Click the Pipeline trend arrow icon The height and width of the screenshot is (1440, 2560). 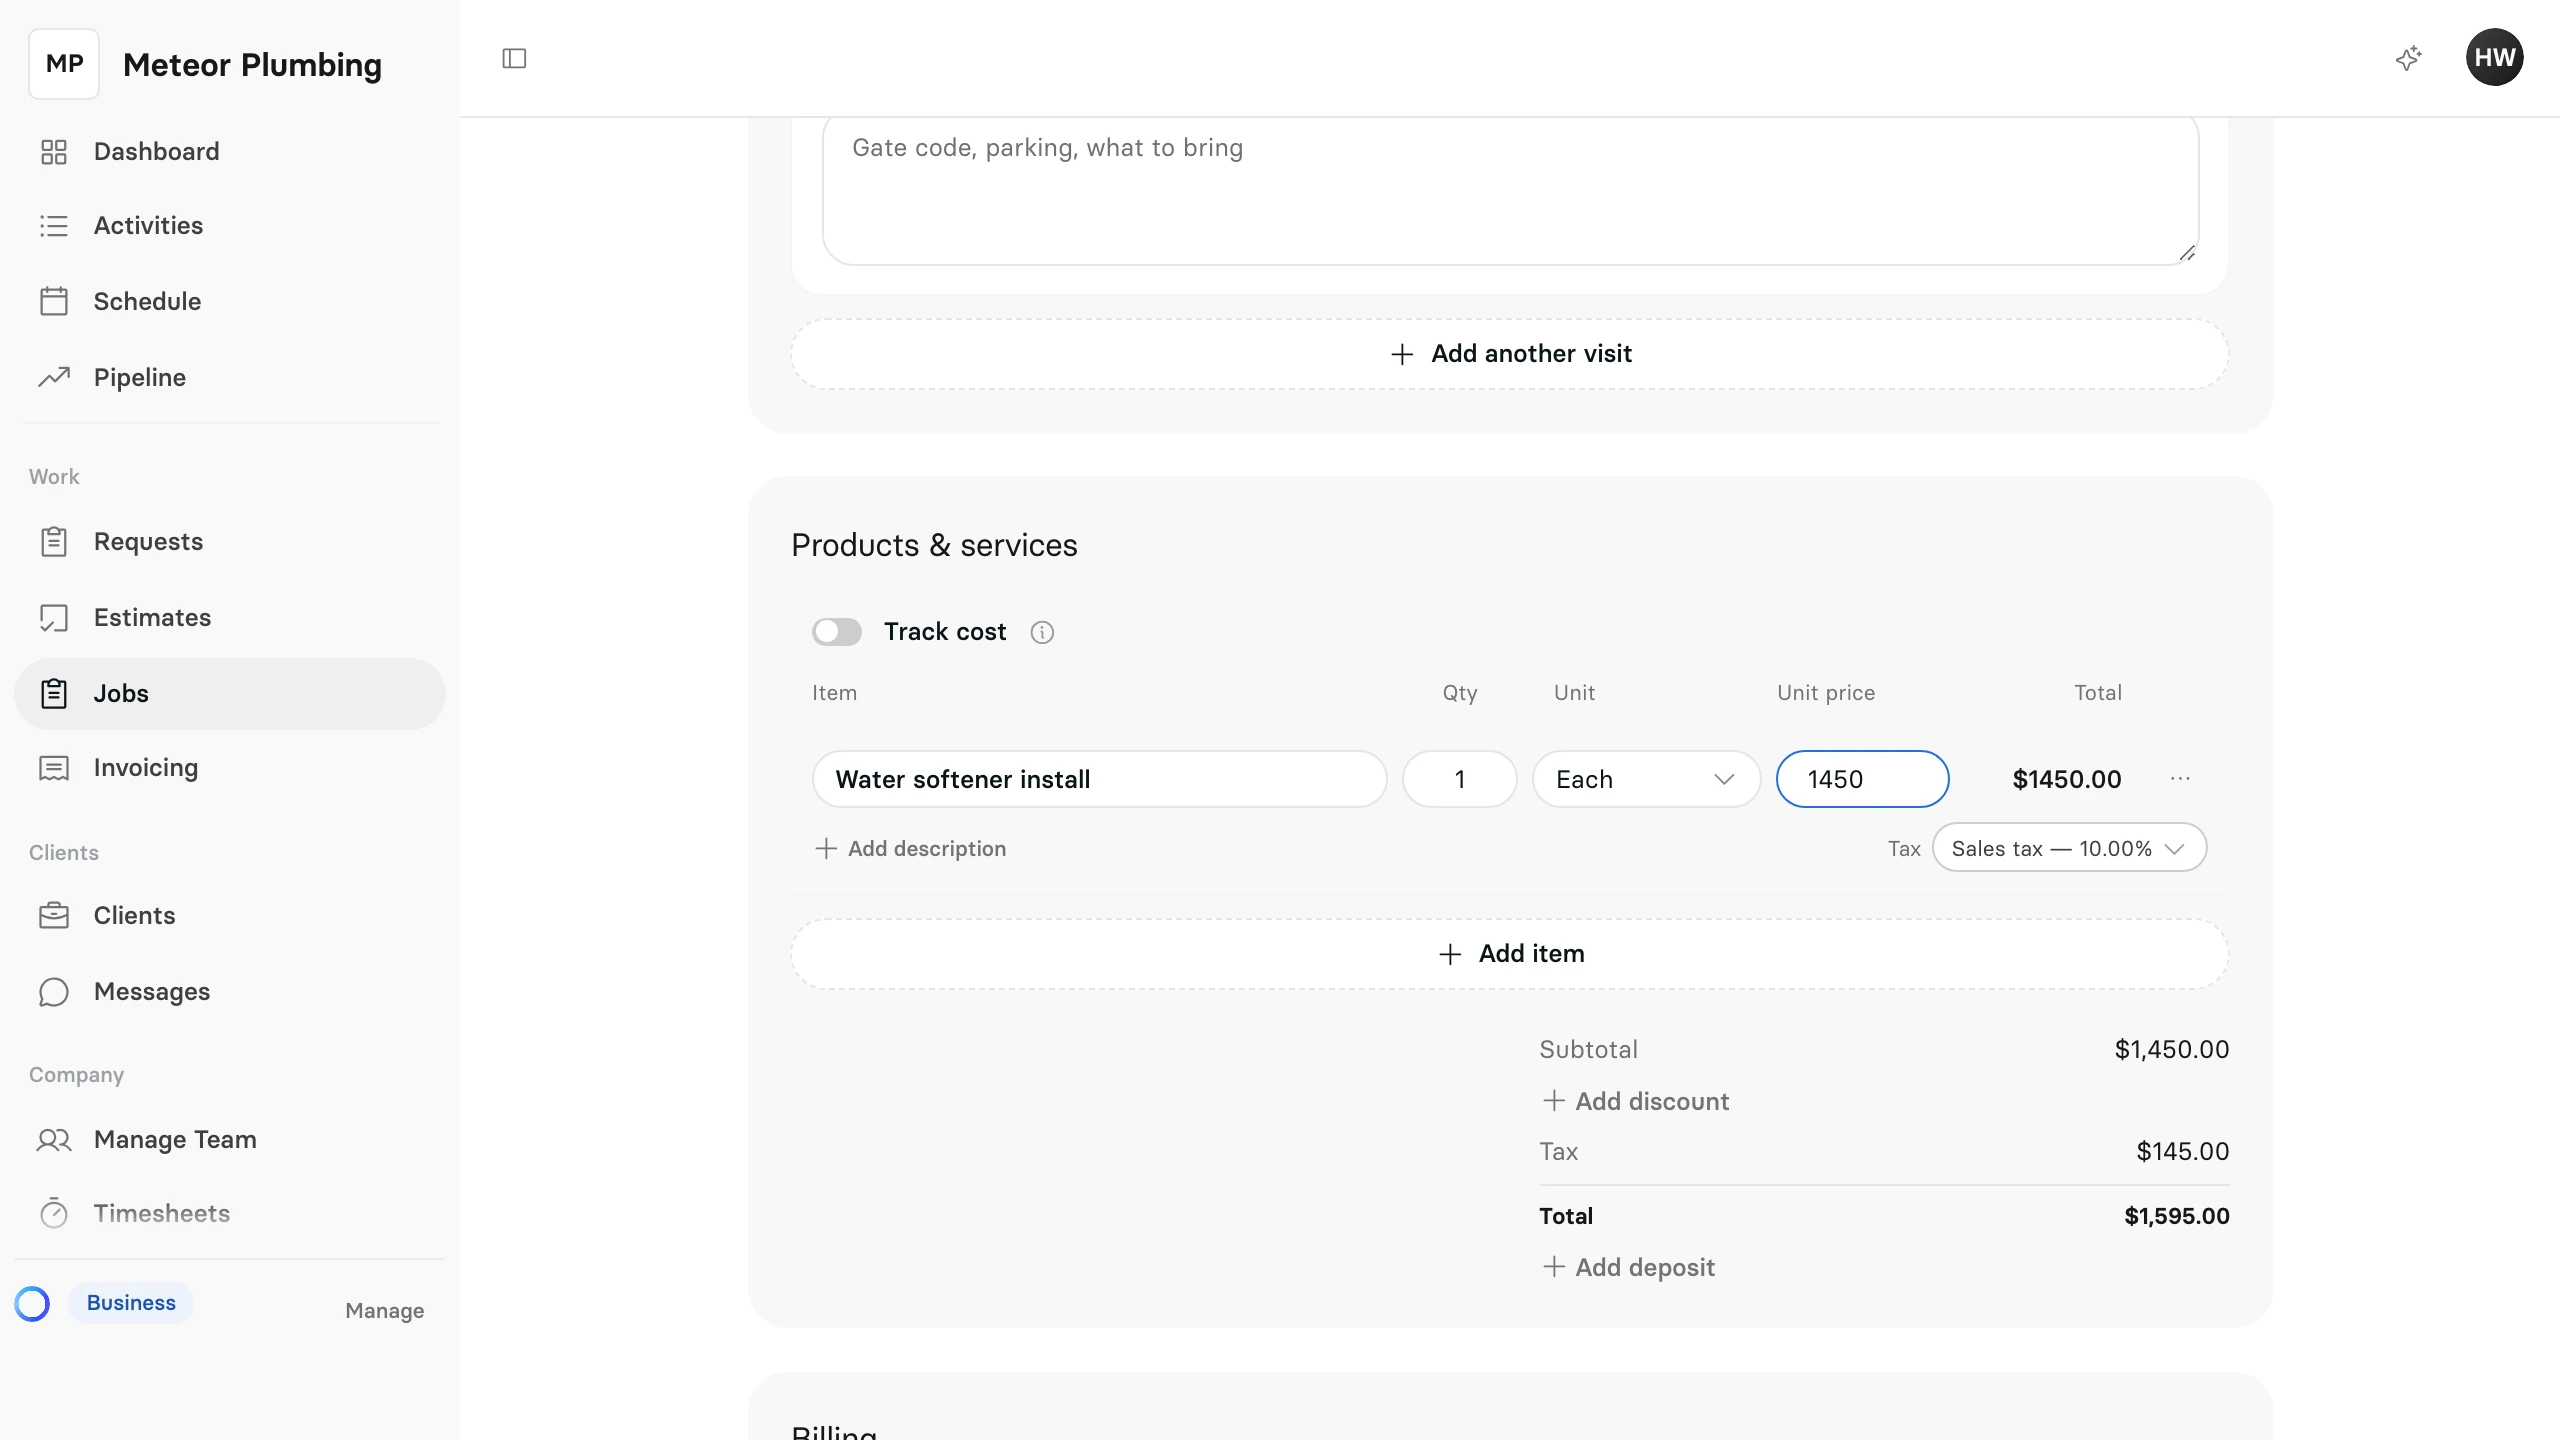[54, 377]
